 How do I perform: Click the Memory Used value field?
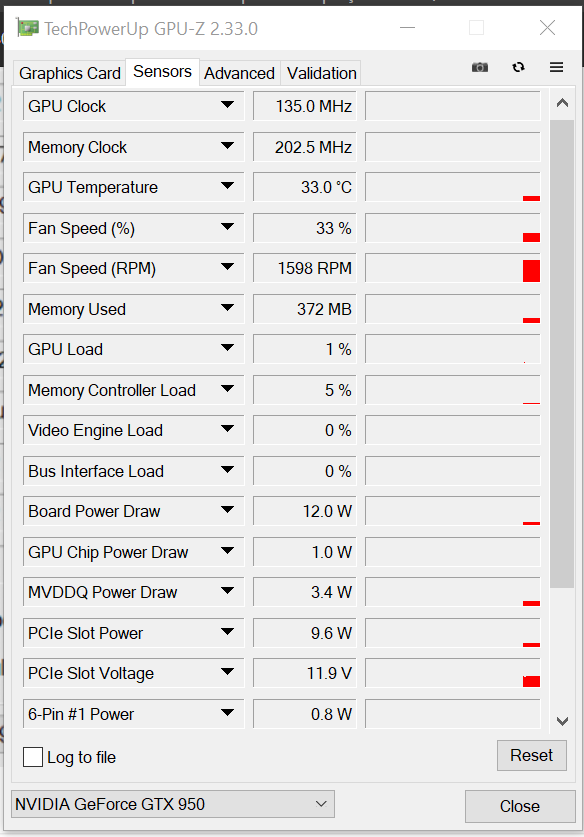click(305, 309)
